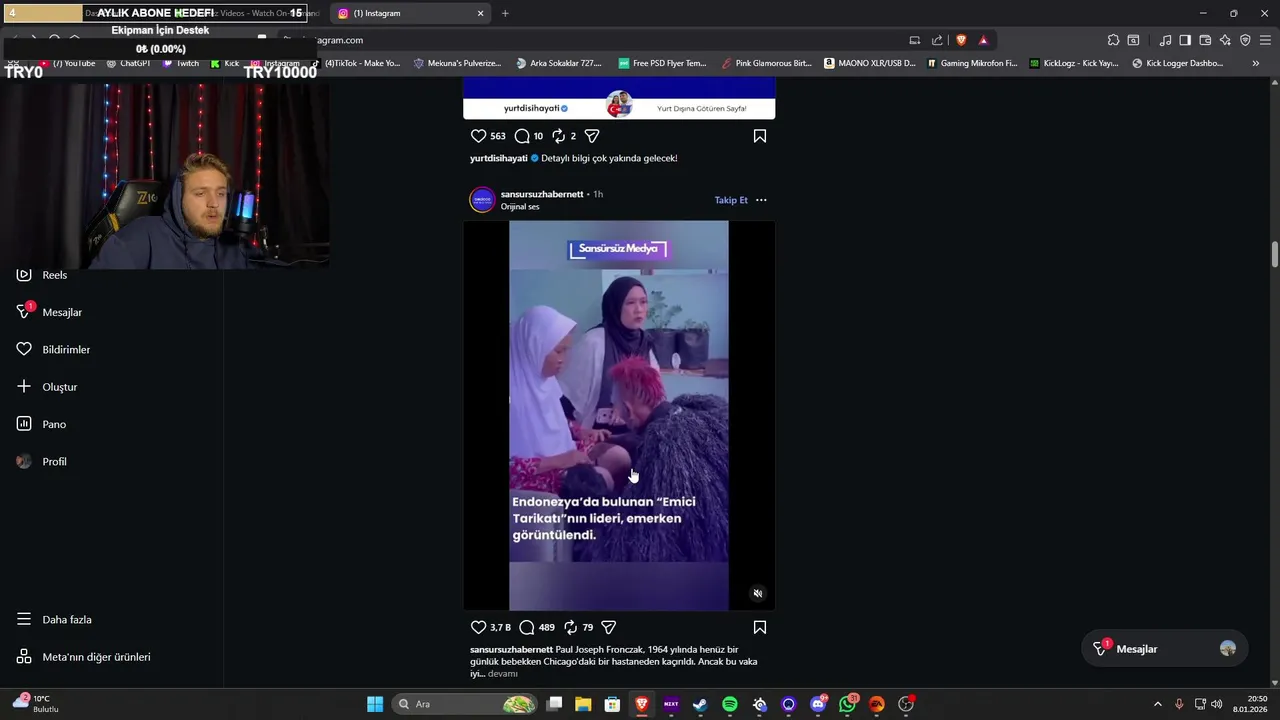Show hidden system tray icons
Viewport: 1280px width, 720px height.
1158,704
